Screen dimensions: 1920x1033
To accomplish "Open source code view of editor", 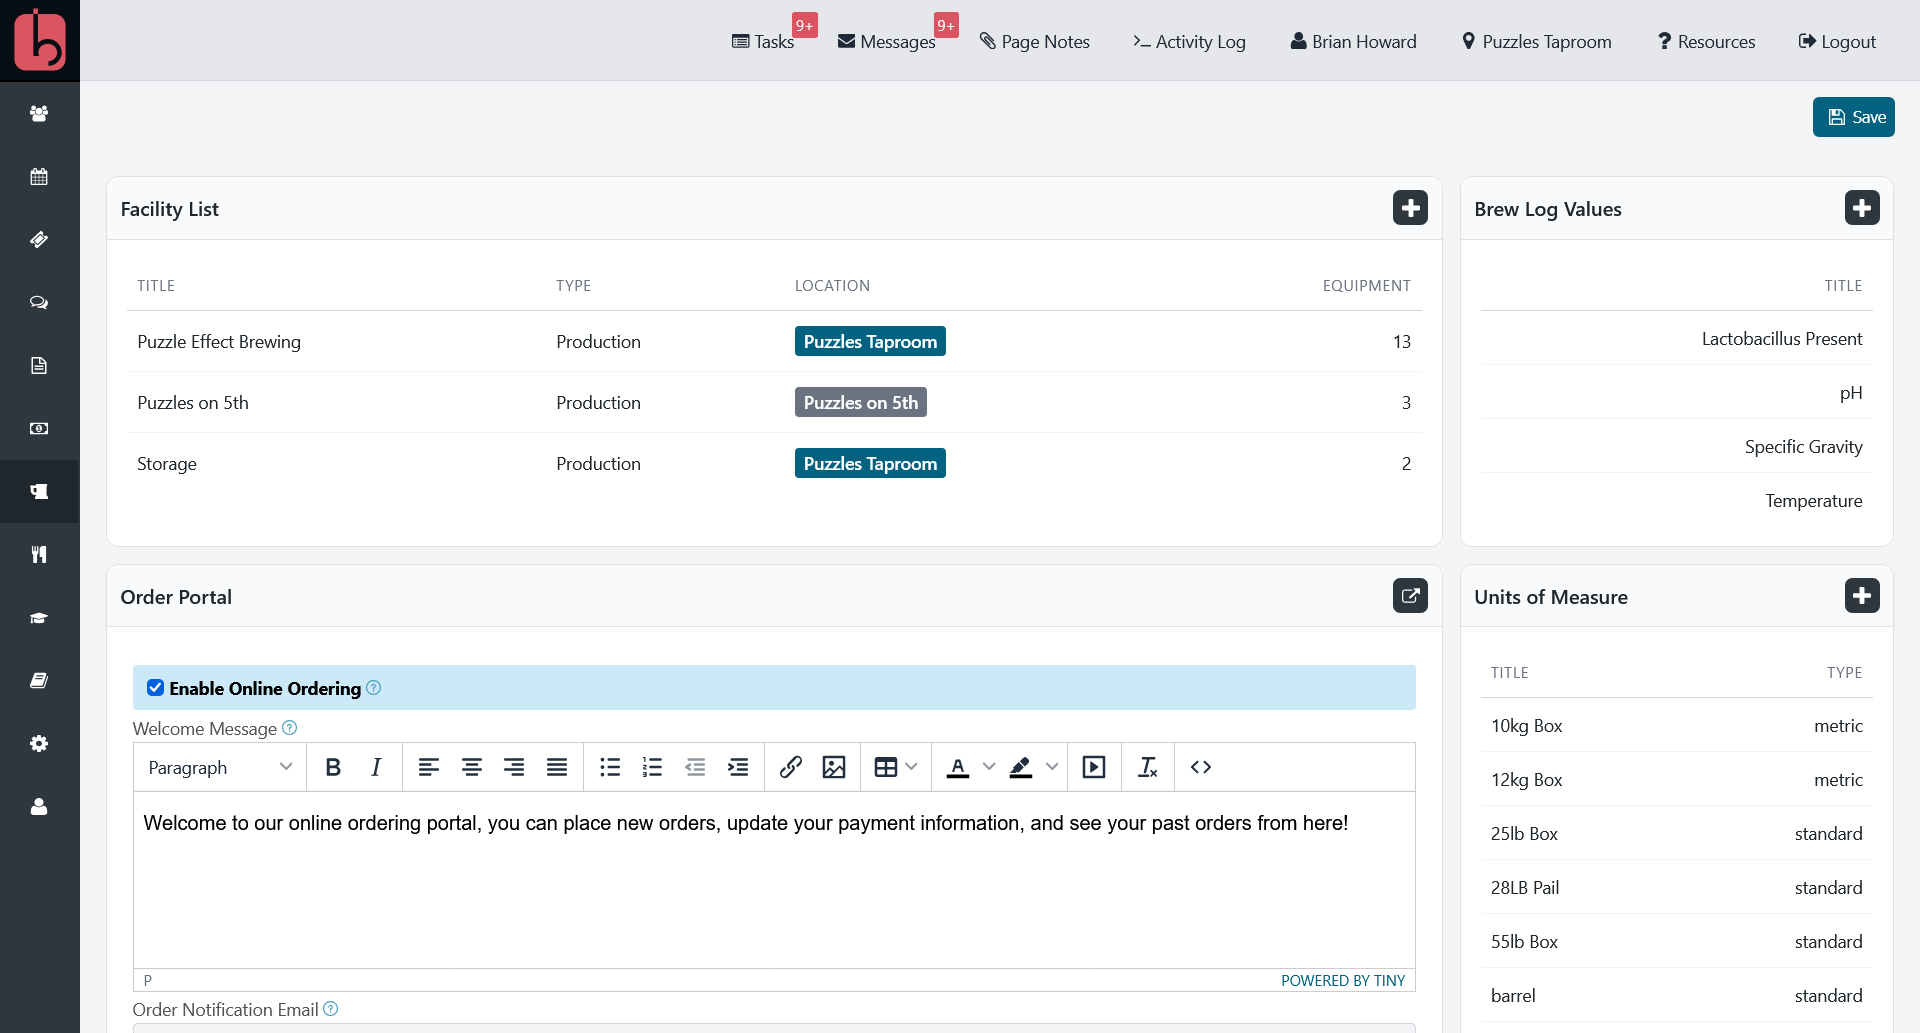I will click(1201, 767).
